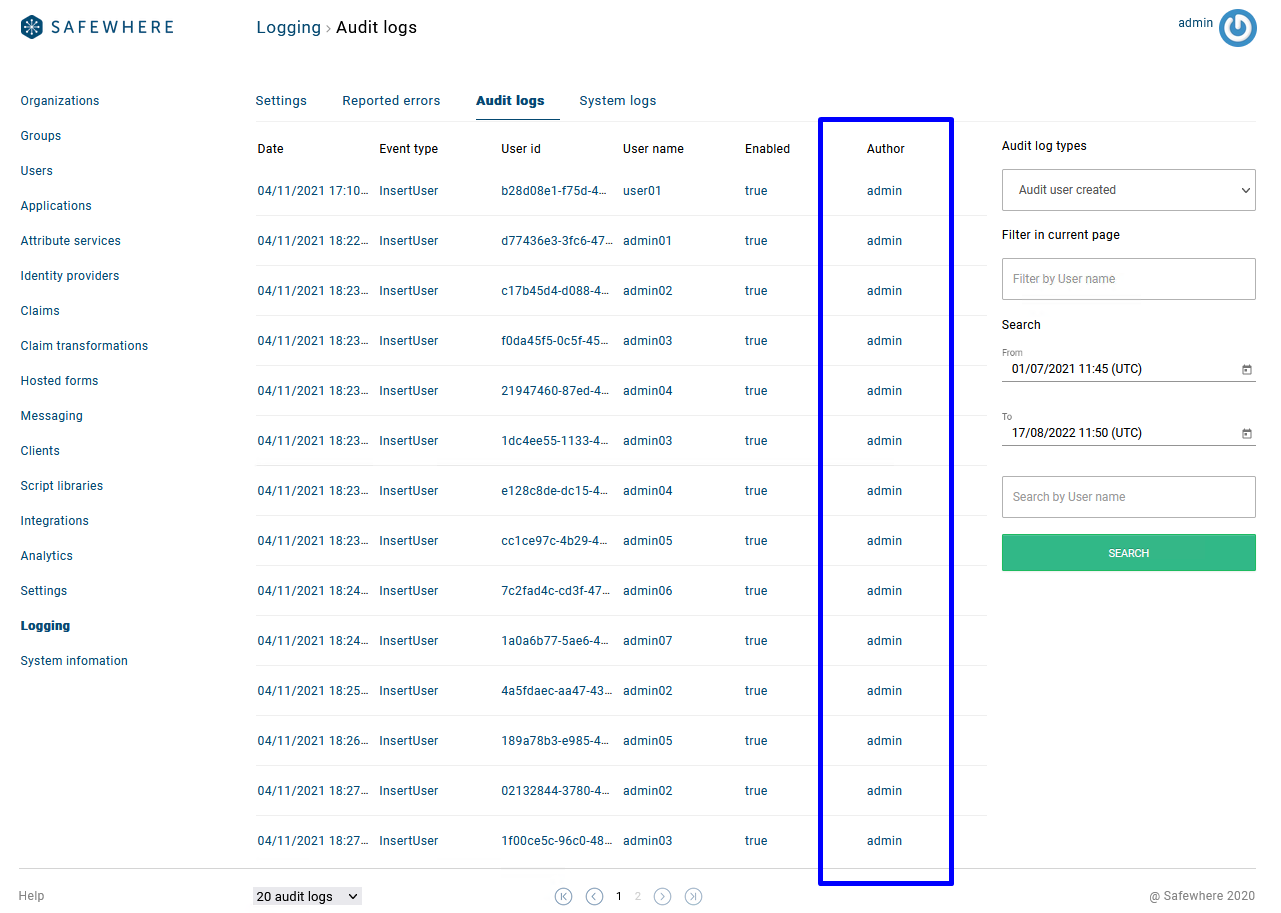The width and height of the screenshot is (1281, 913).
Task: Click the Filter by User name field
Action: [x=1128, y=279]
